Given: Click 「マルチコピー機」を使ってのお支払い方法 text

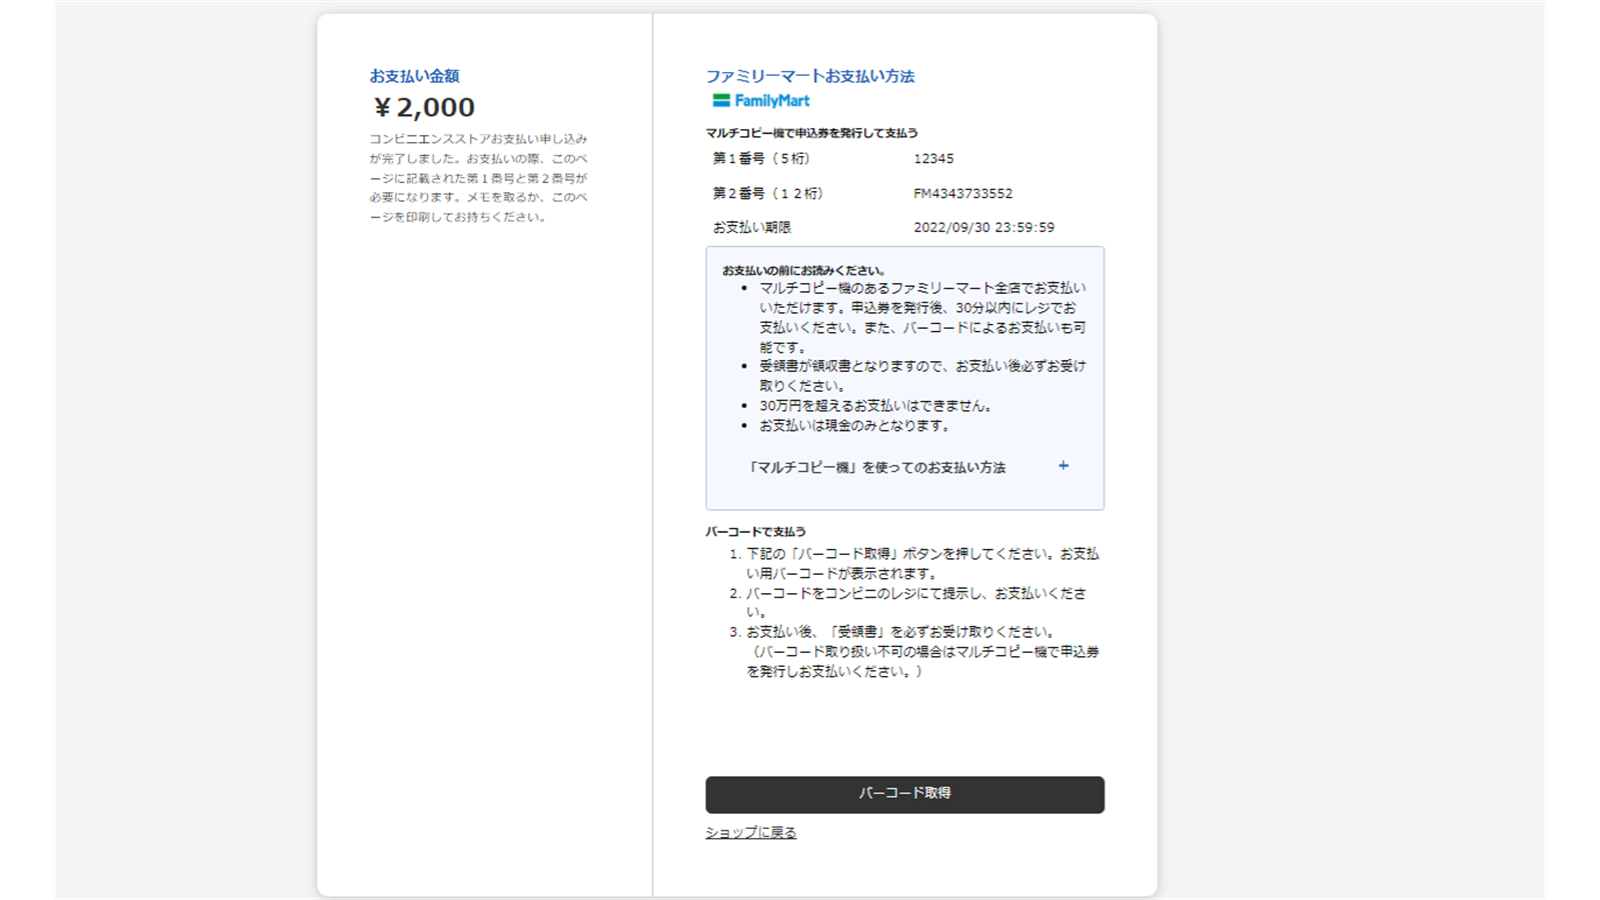Looking at the screenshot, I should [x=876, y=467].
